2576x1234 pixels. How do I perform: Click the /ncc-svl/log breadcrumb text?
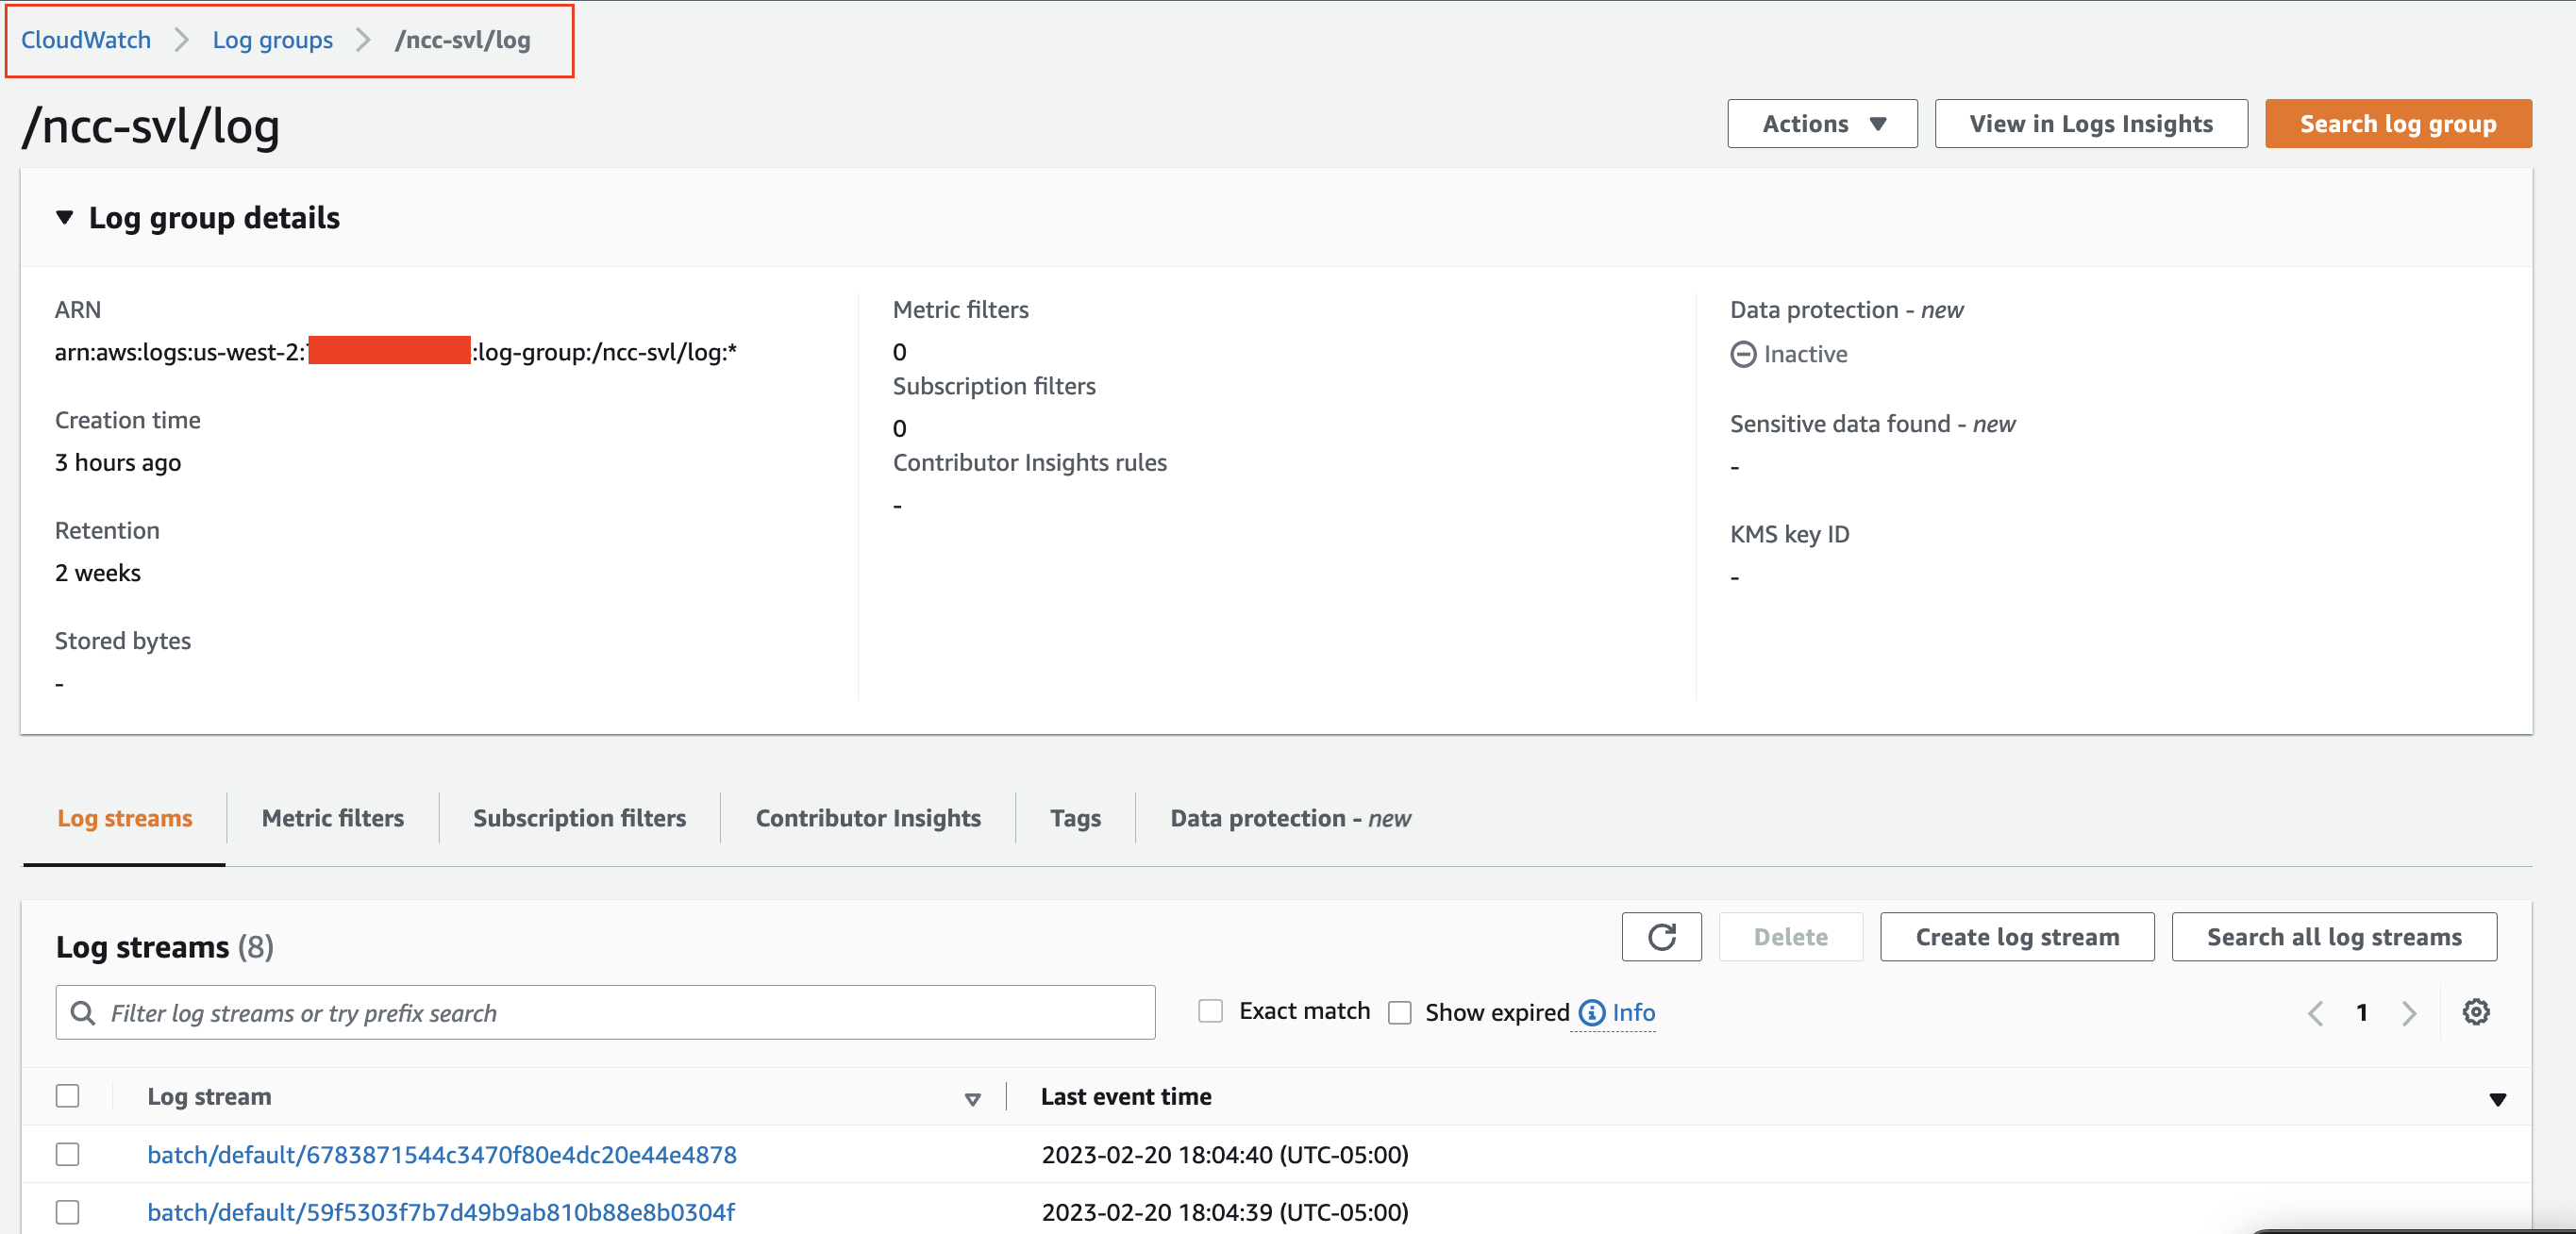[462, 40]
